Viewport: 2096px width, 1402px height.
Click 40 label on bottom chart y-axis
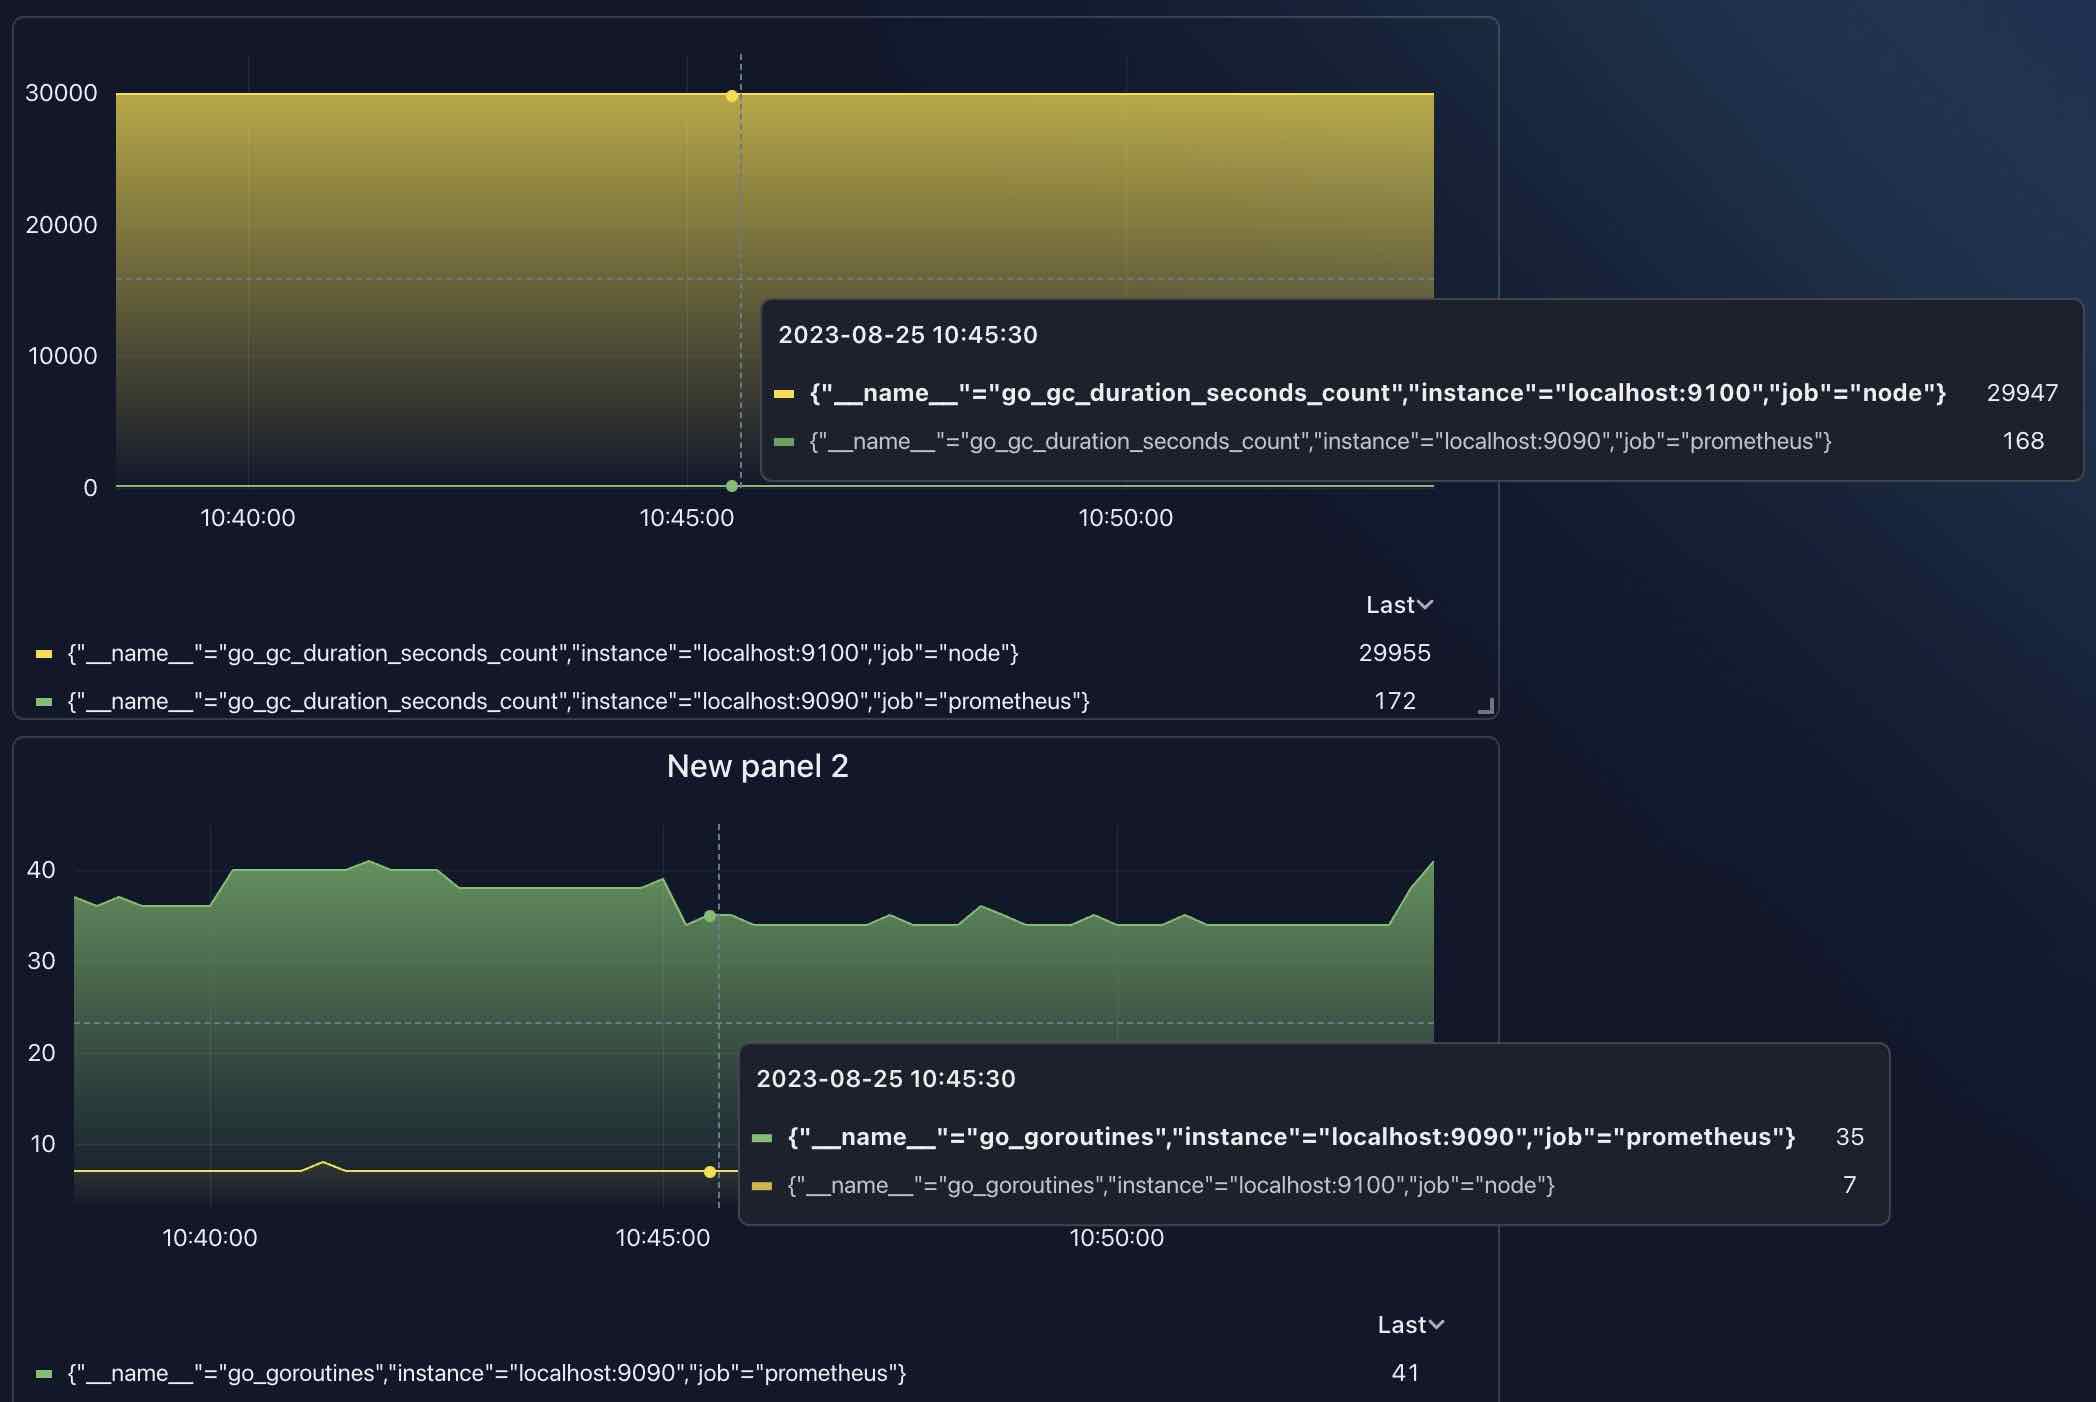coord(41,870)
